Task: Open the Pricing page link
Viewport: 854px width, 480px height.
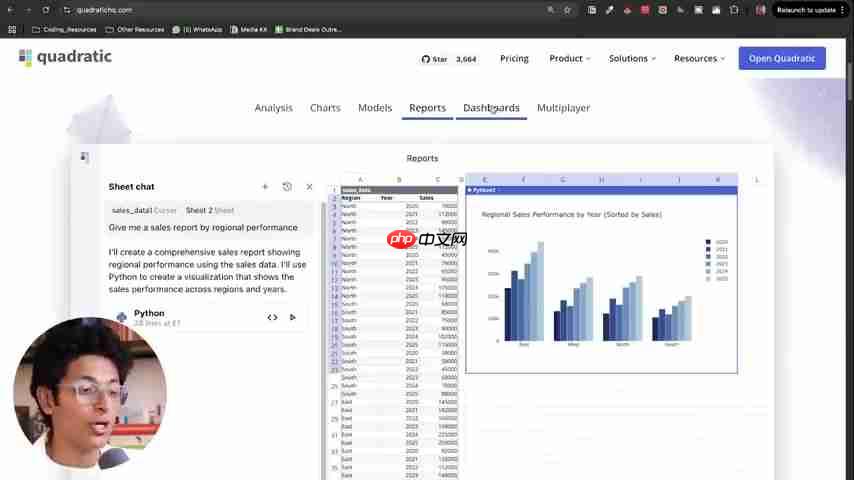Action: (x=514, y=58)
